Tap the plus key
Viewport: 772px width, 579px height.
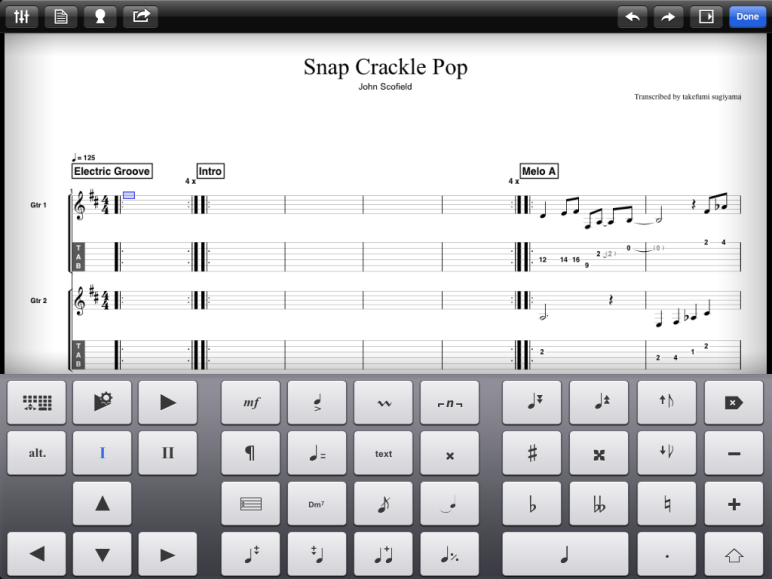(x=734, y=504)
